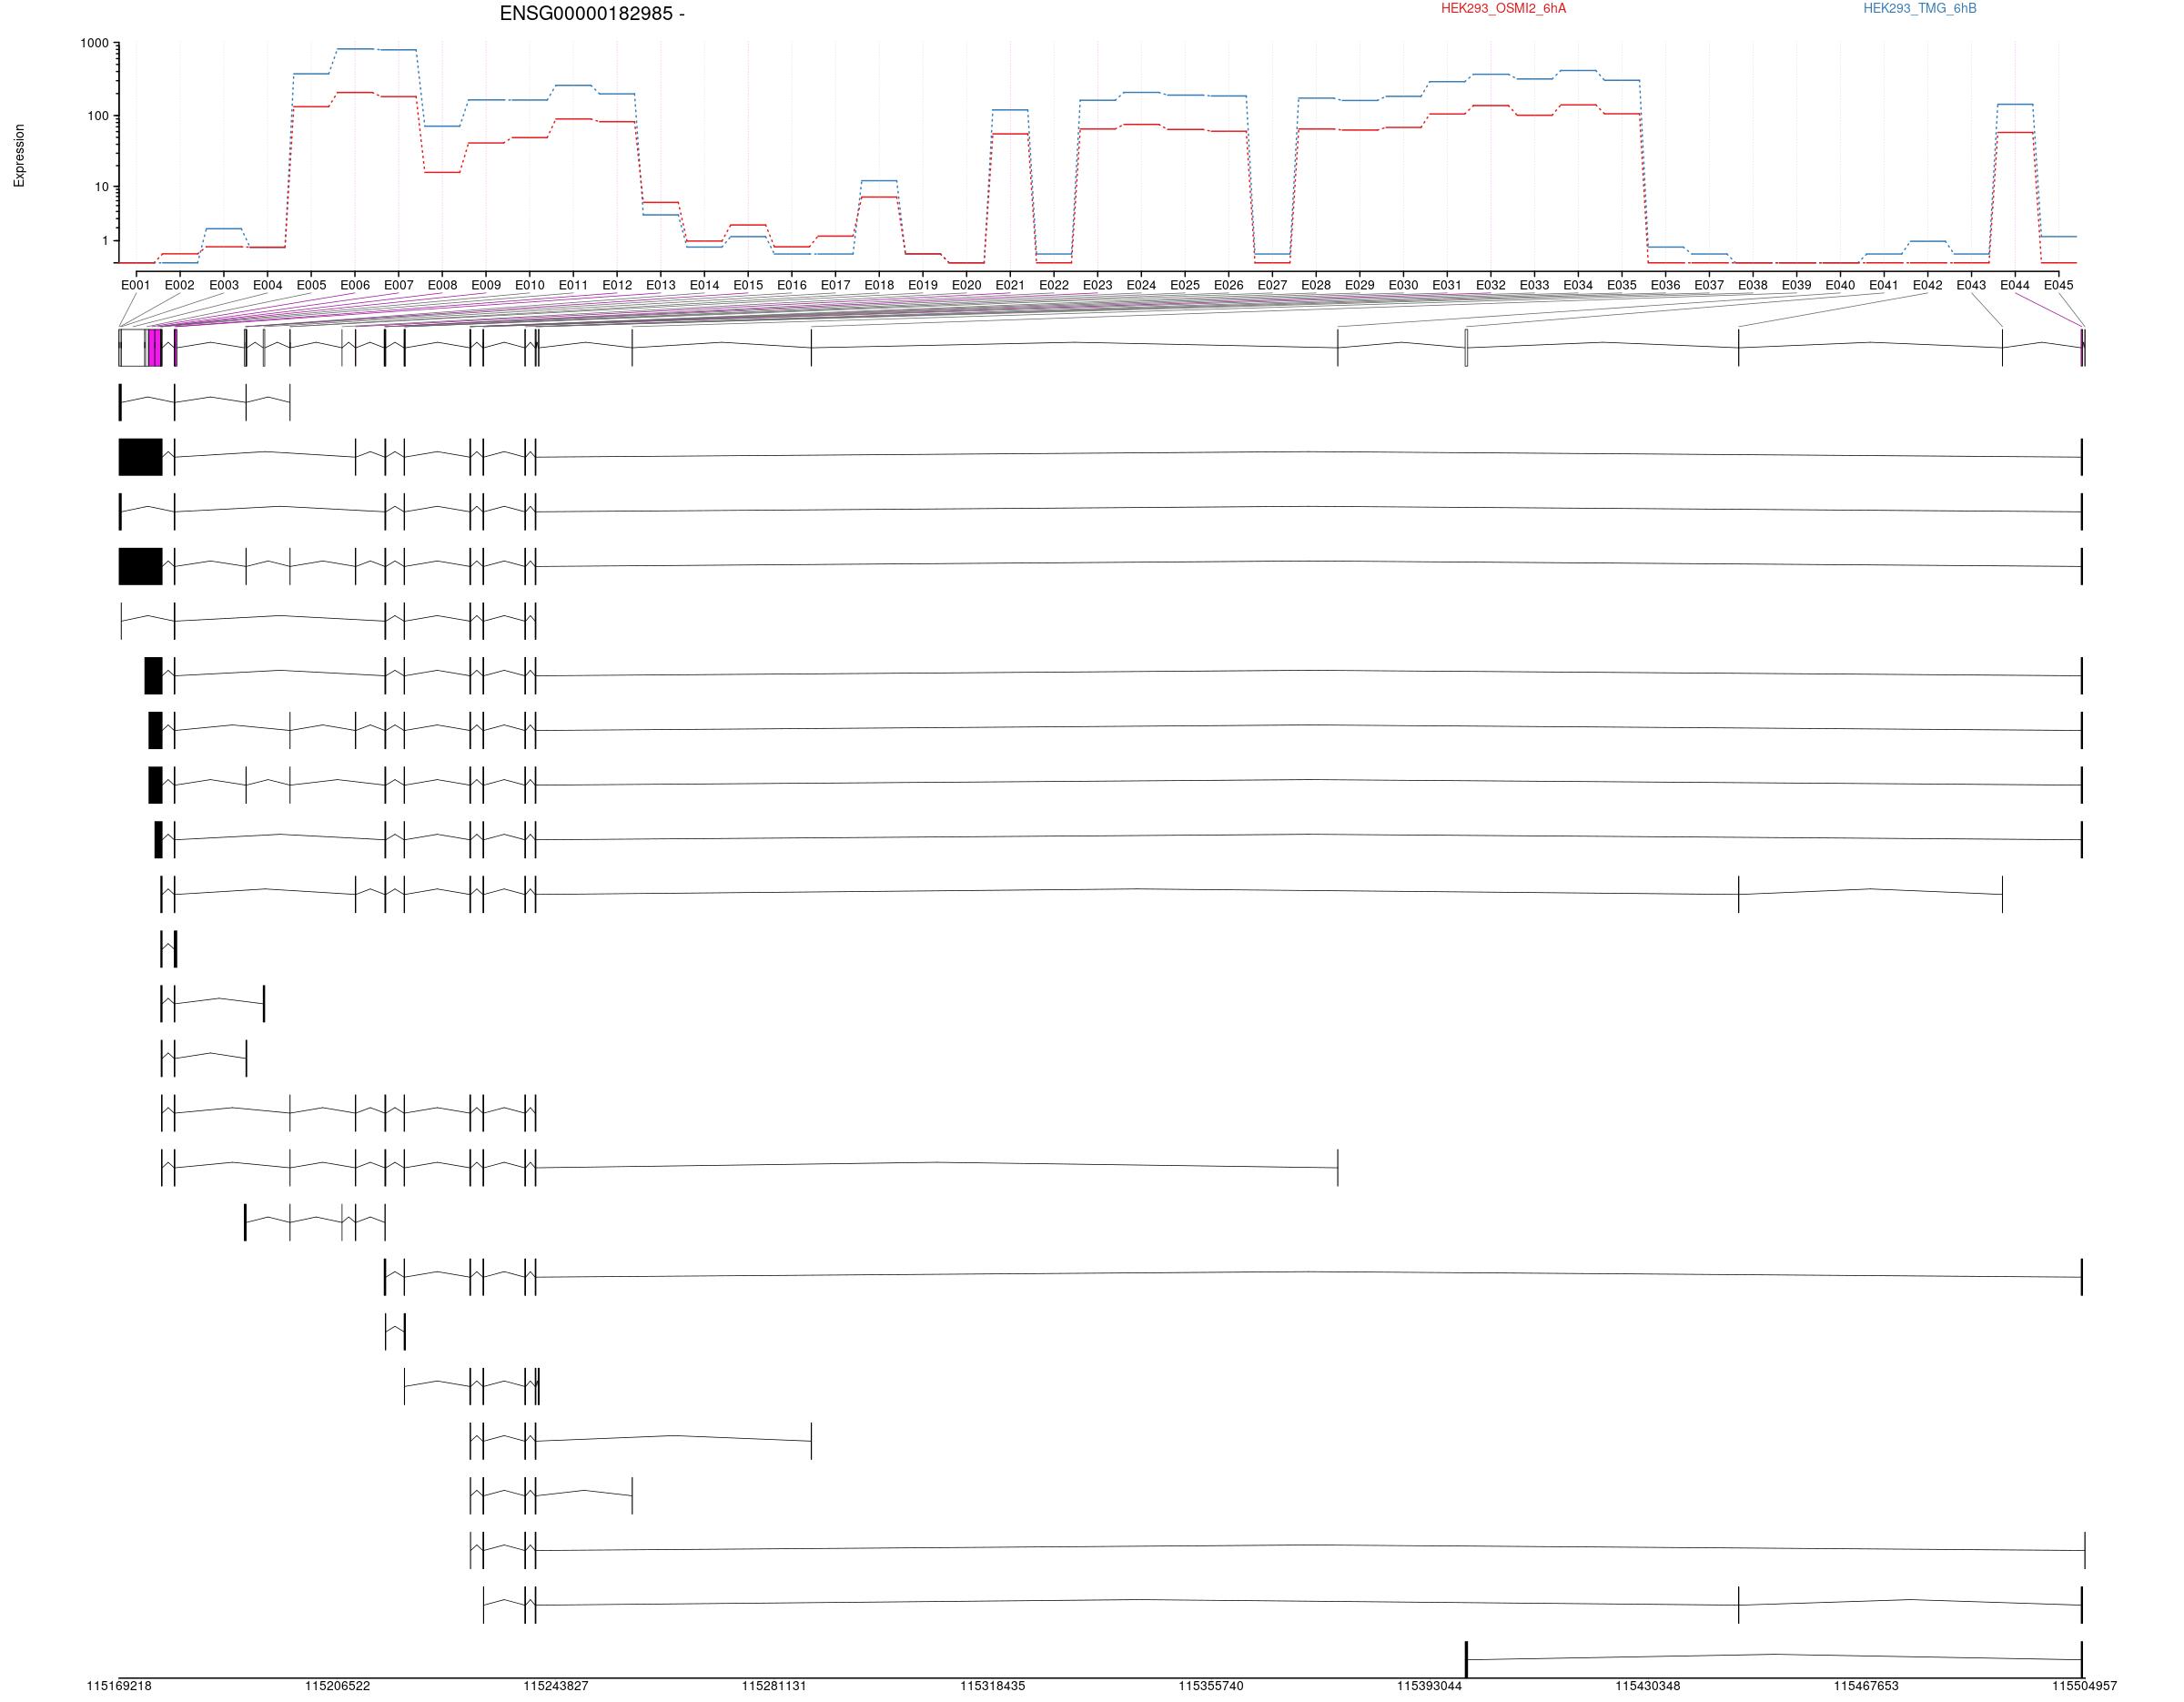Click exon label E019
This screenshot has height=1702, width=2184.
(923, 285)
